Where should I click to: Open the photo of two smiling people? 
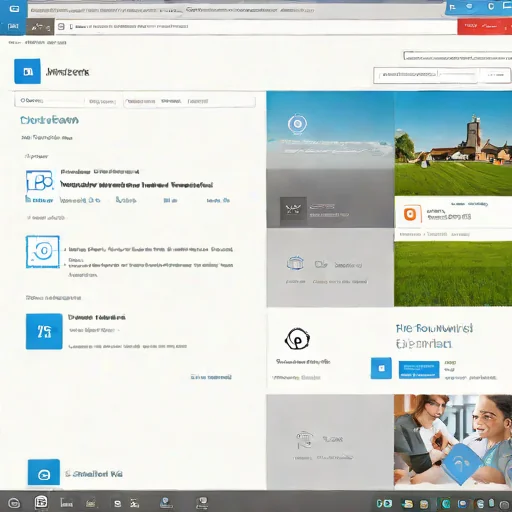(x=453, y=441)
